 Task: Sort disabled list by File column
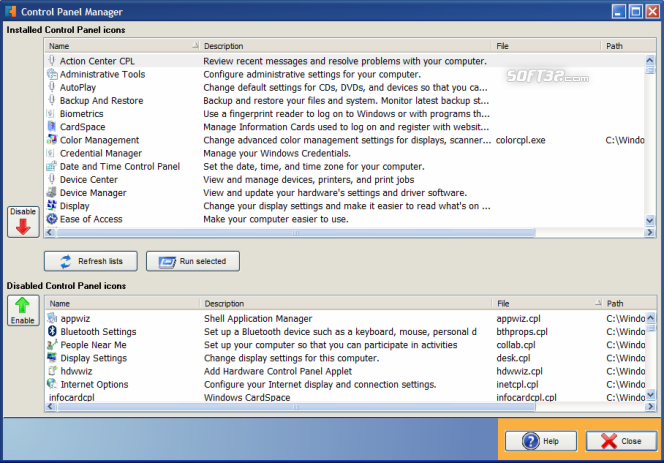click(547, 303)
